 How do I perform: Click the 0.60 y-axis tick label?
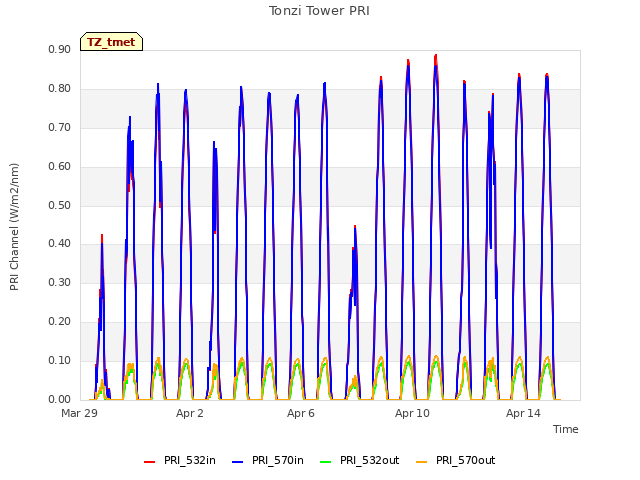point(60,167)
